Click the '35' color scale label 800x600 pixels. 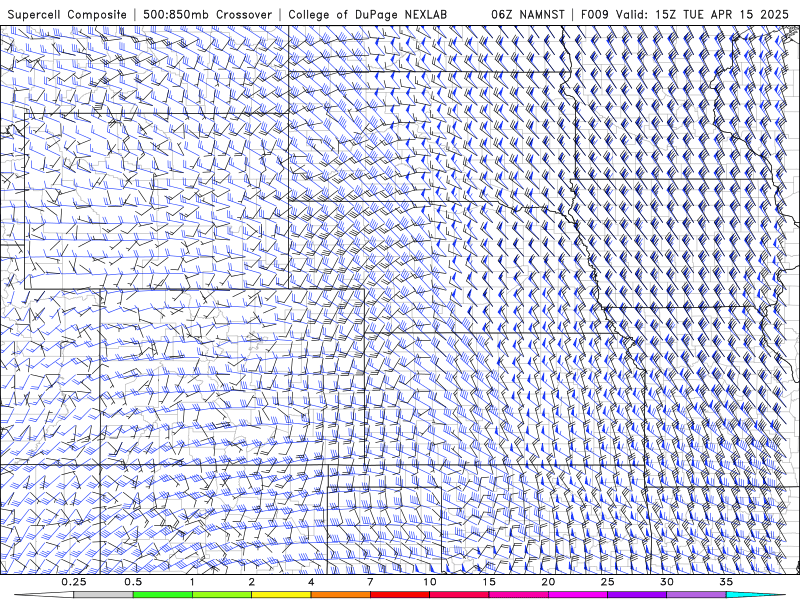coord(726,582)
